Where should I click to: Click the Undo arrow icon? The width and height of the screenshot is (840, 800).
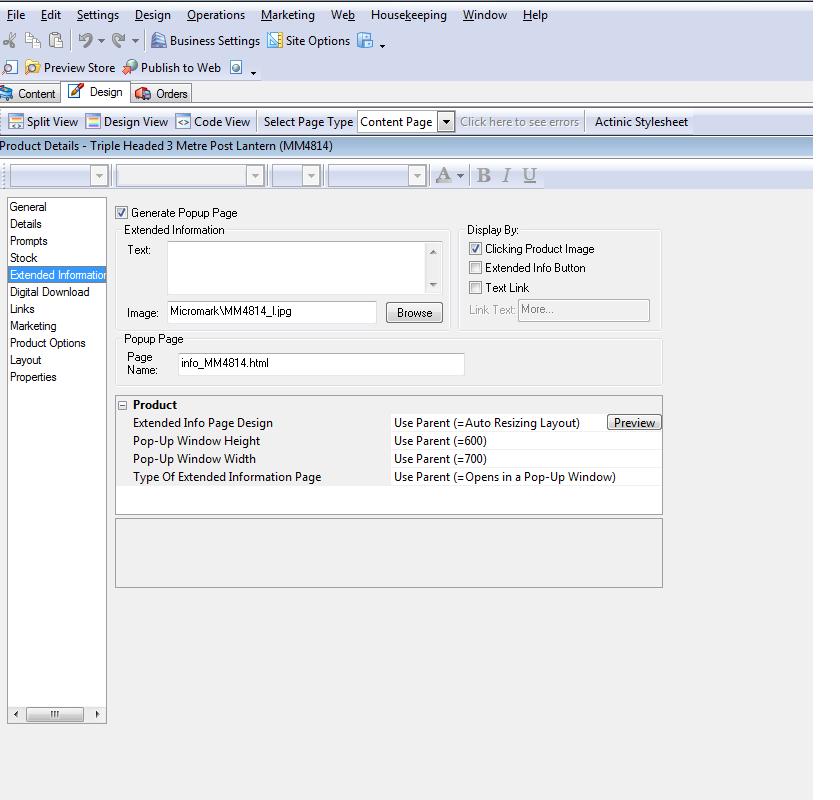click(x=85, y=41)
